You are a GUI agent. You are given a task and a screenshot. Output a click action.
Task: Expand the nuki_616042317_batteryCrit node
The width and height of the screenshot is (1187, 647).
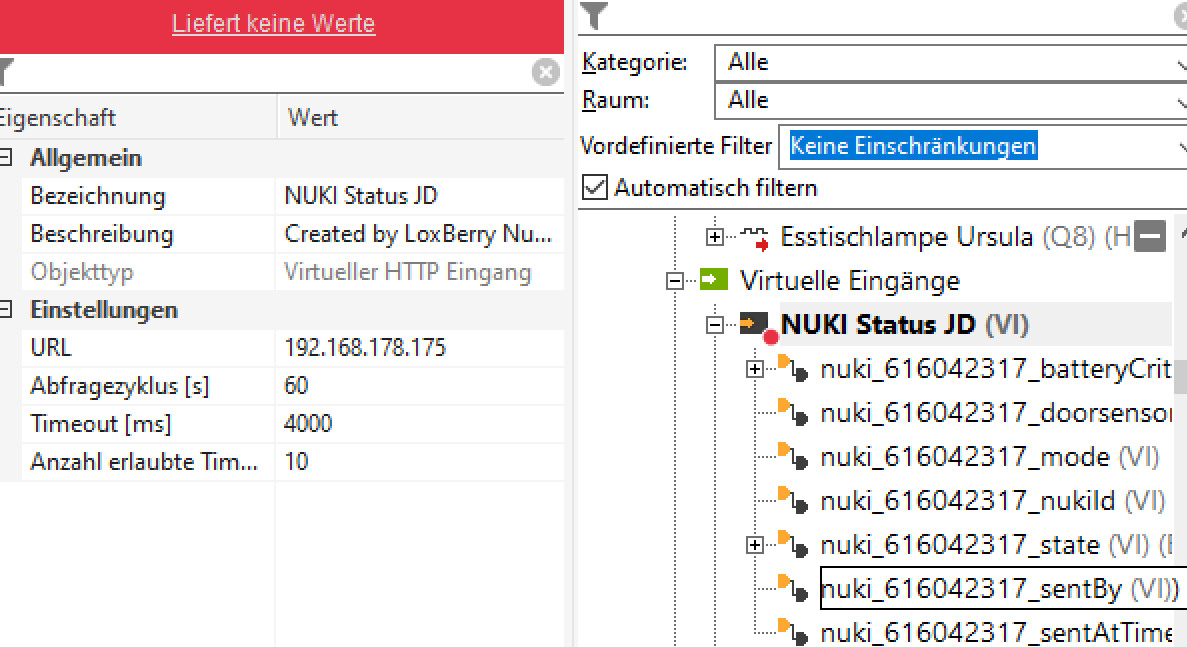[755, 369]
